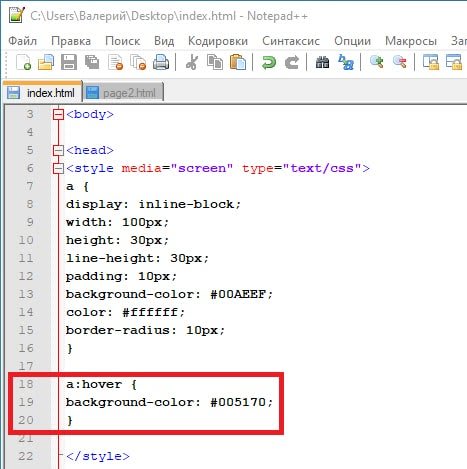Open the Файл menu
This screenshot has height=469, width=467.
[x=23, y=41]
